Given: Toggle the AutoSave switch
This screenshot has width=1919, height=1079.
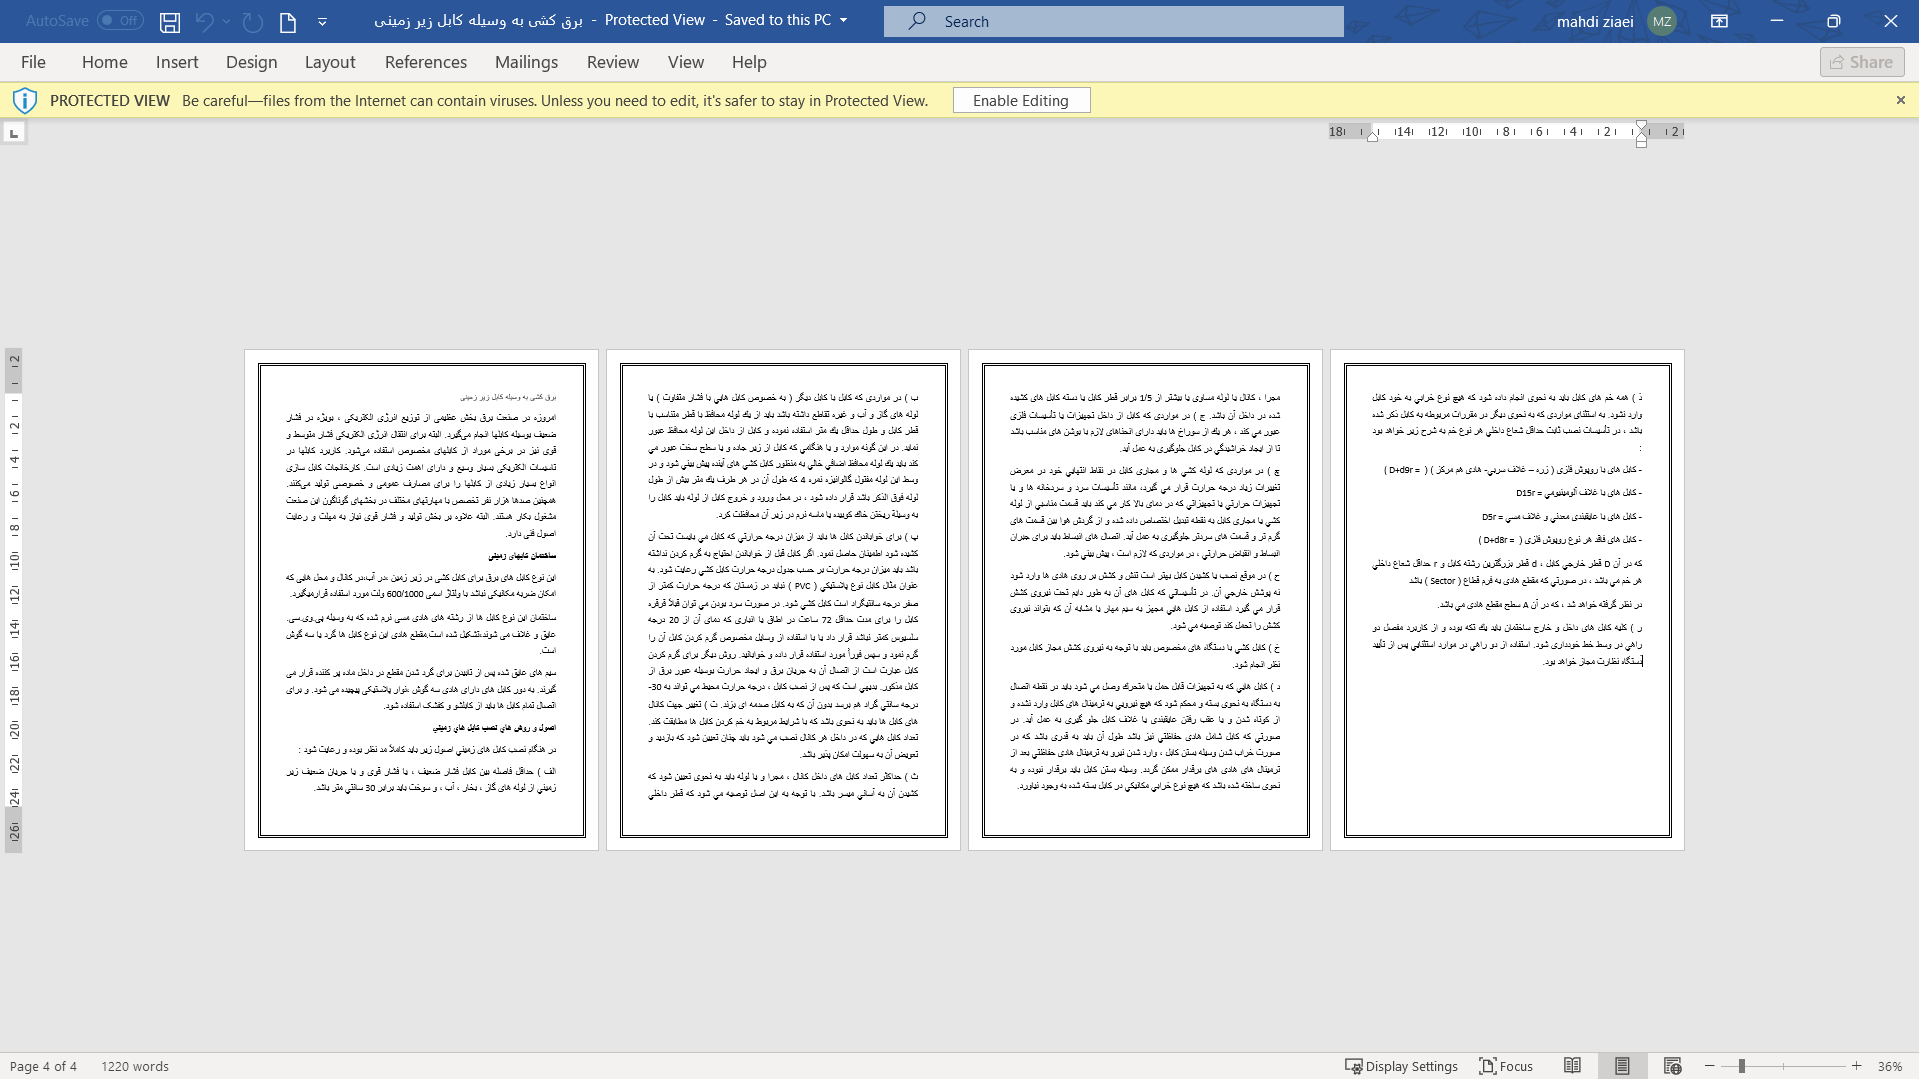Looking at the screenshot, I should point(120,21).
